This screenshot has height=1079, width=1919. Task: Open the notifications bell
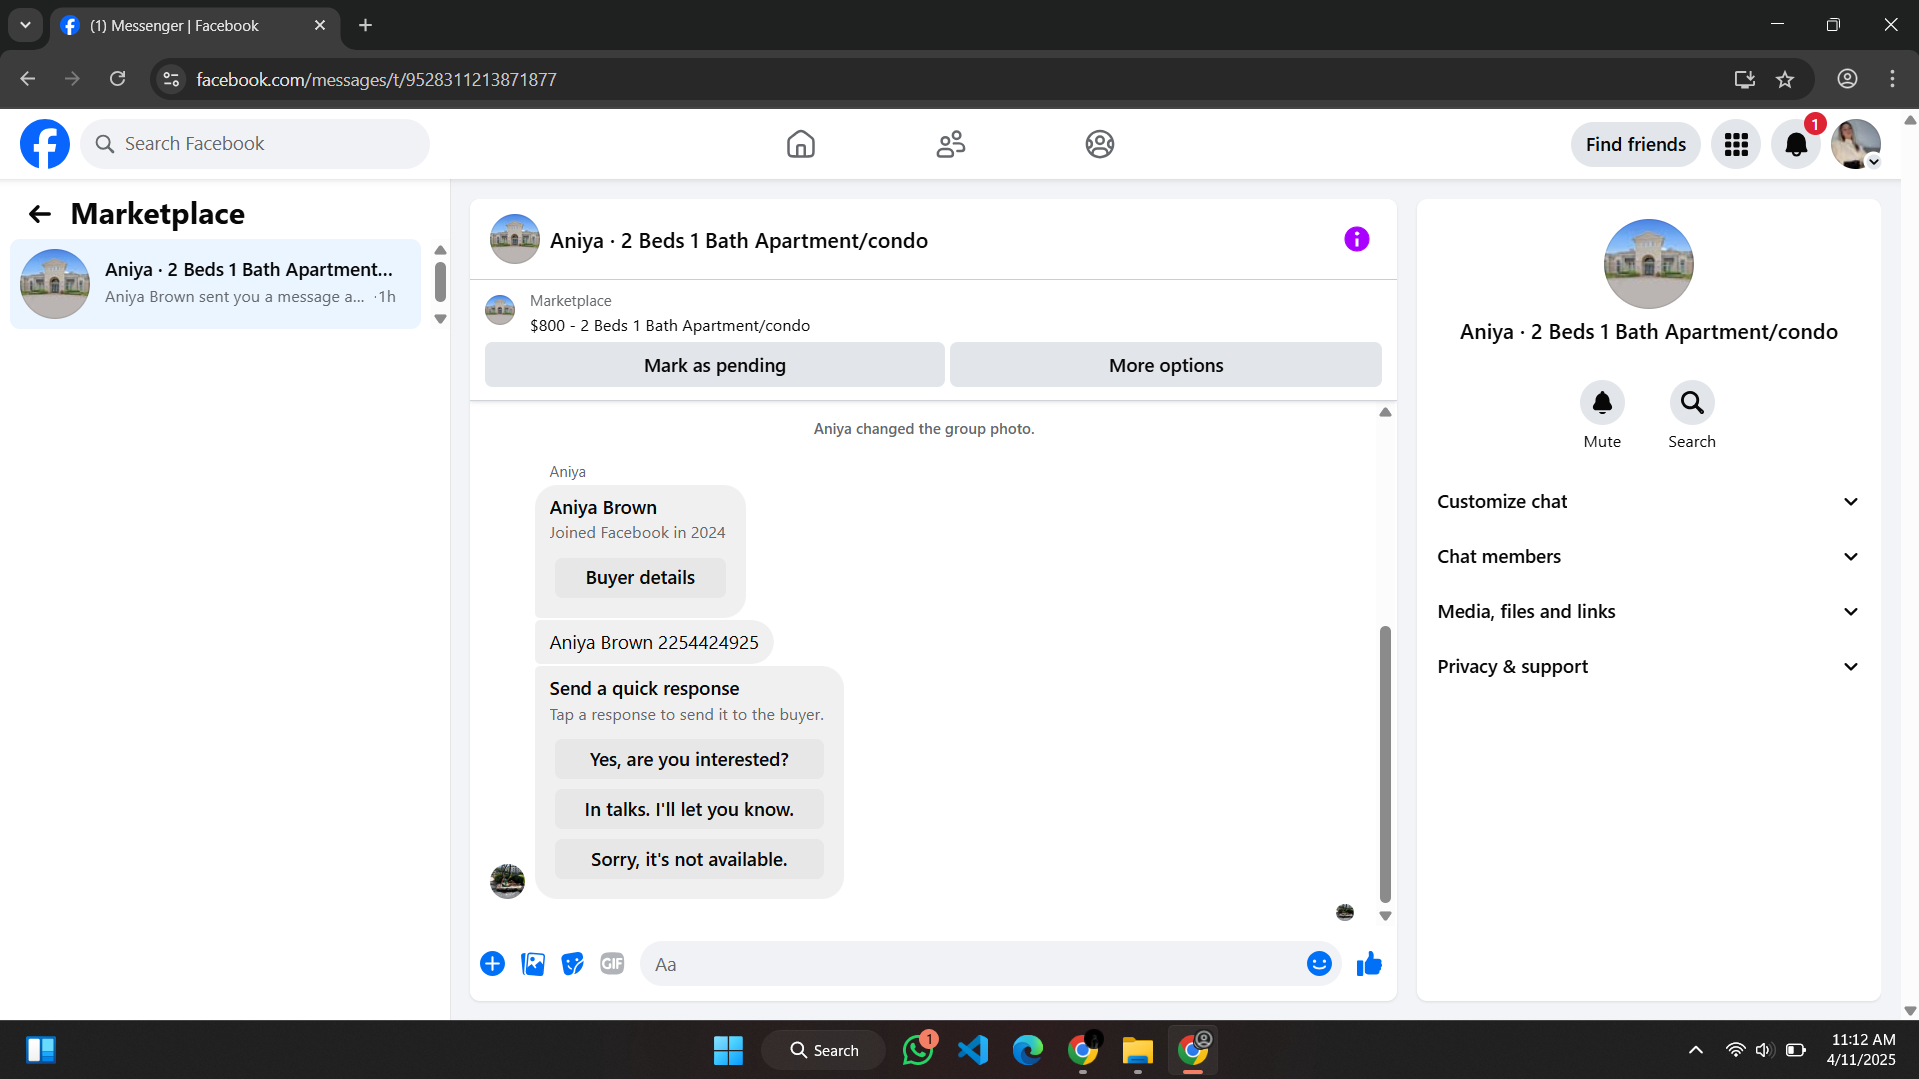[1796, 145]
